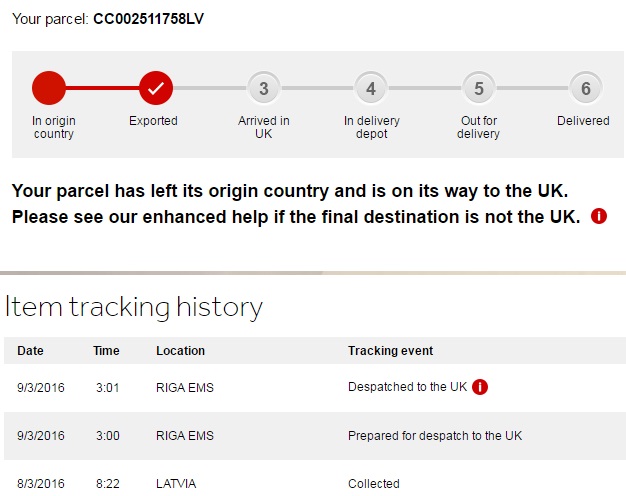Click step 5 'Out for delivery' circle
This screenshot has height=496, width=626.
tap(479, 88)
